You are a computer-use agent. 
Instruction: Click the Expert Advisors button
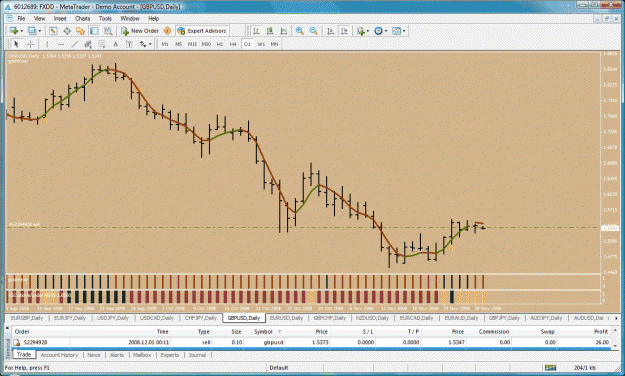pyautogui.click(x=202, y=31)
